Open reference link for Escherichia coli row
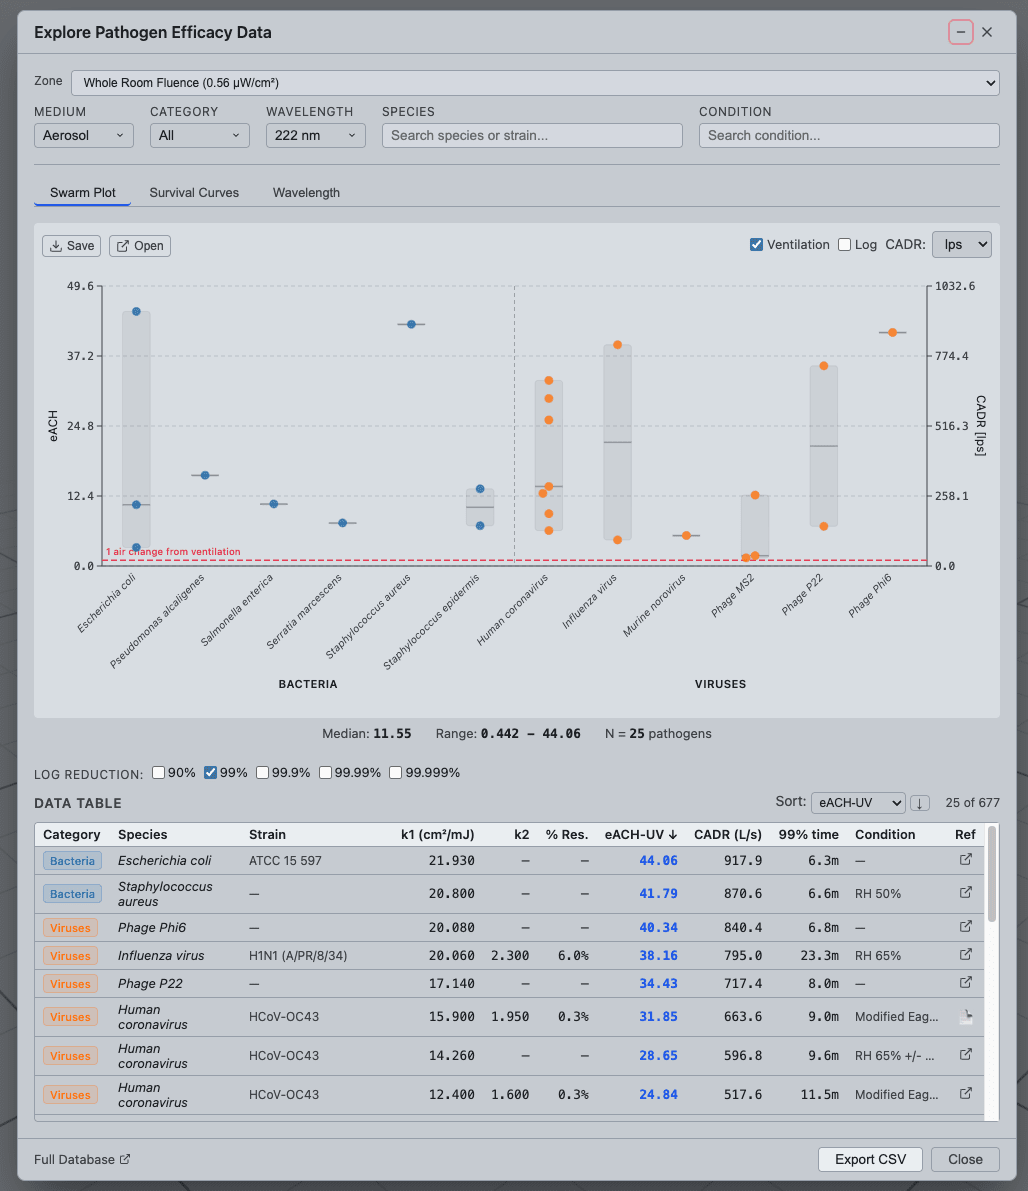Viewport: 1028px width, 1191px height. (965, 860)
